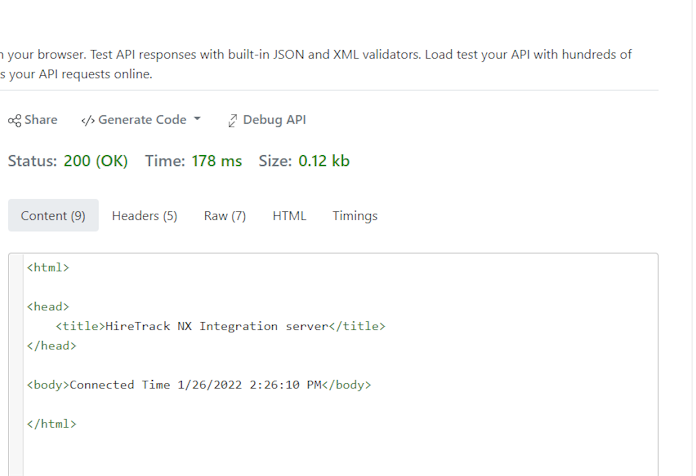Click the share network icon
Viewport: 696px width, 476px height.
click(14, 120)
